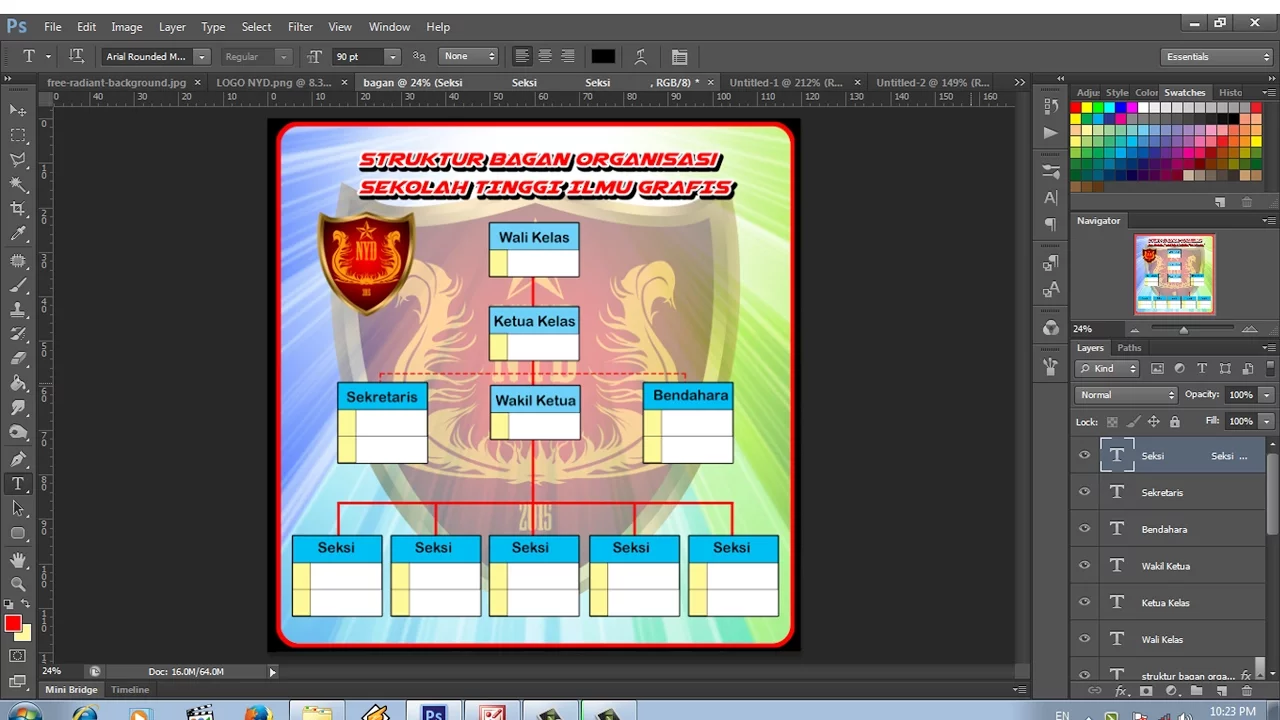The image size is (1280, 720).
Task: Open the layer filter Kind dropdown
Action: pyautogui.click(x=1107, y=368)
